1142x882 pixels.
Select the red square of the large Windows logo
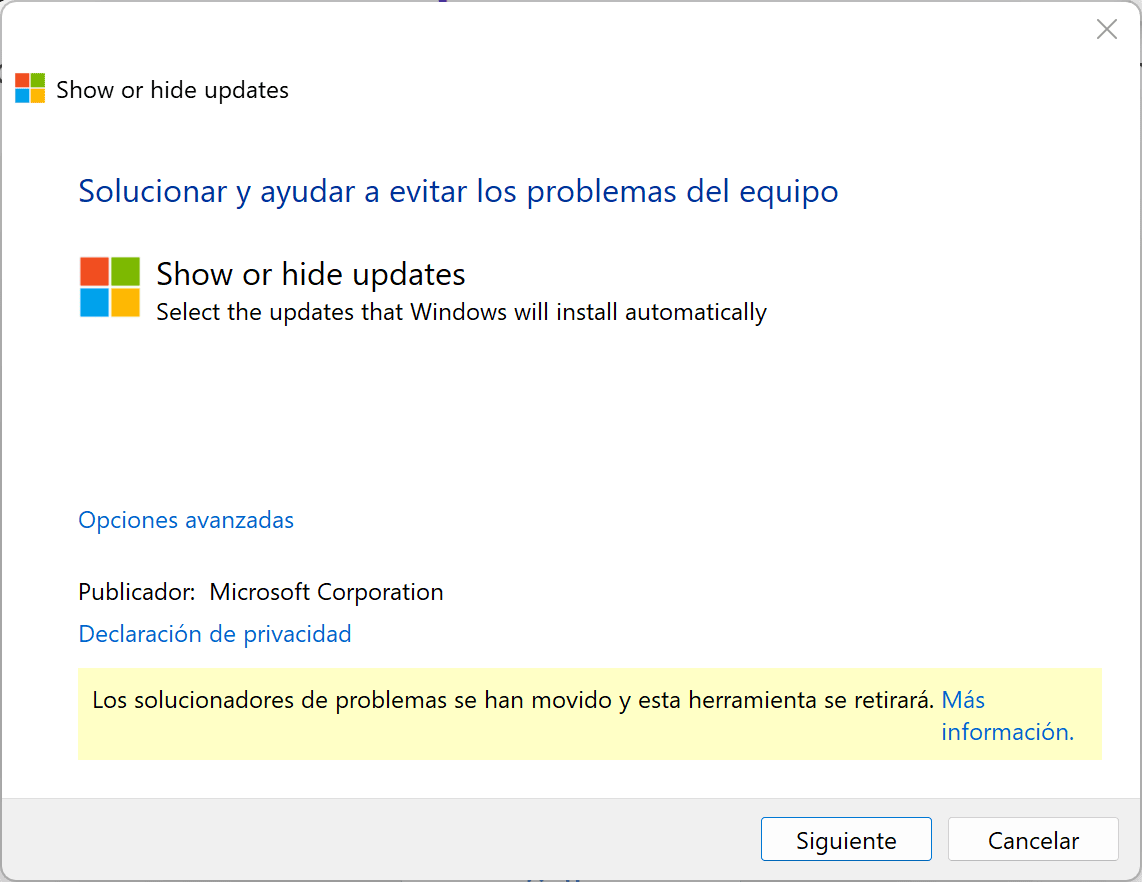coord(93,271)
